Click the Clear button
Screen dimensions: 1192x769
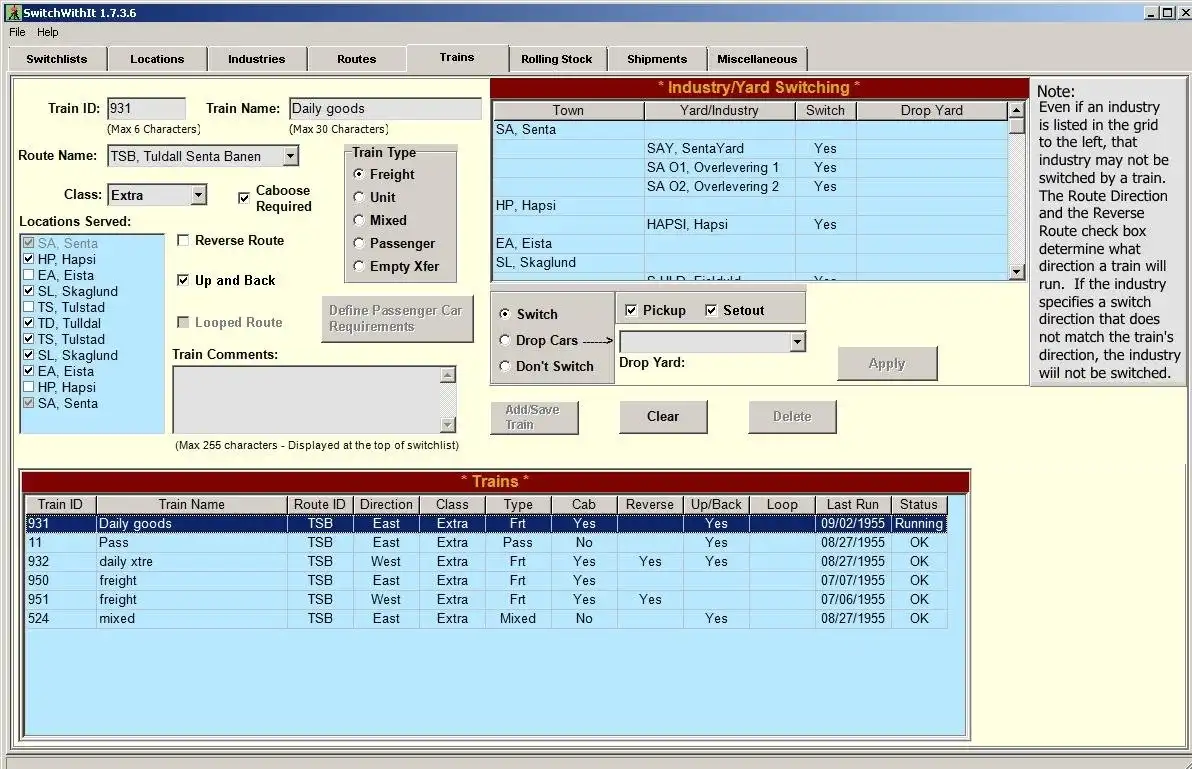[663, 416]
